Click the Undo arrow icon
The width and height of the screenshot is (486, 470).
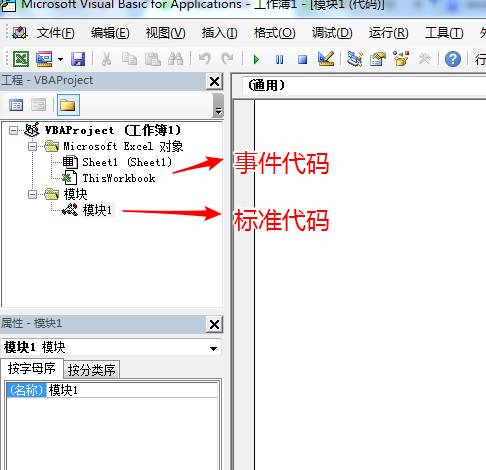[205, 59]
